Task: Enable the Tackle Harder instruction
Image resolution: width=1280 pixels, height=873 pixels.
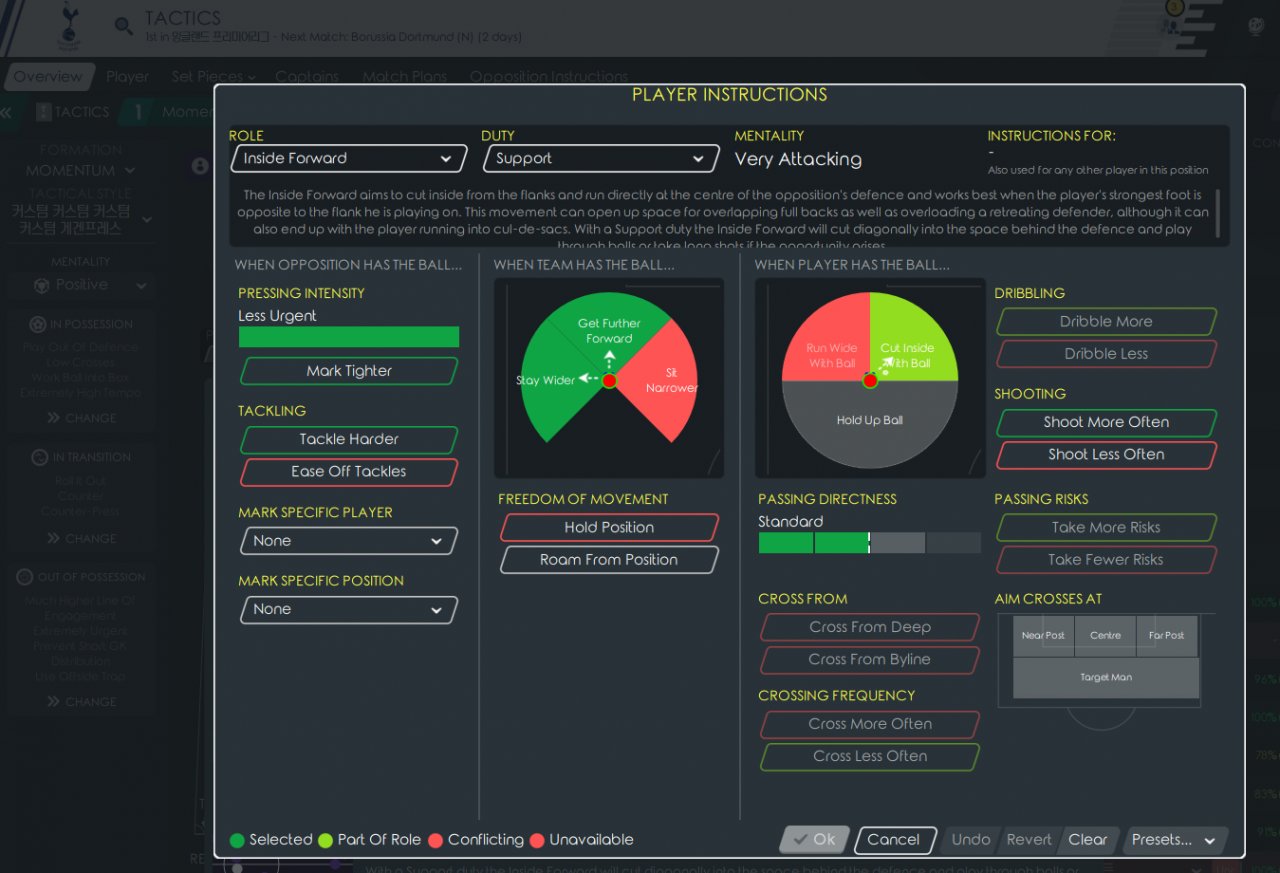Action: pyautogui.click(x=349, y=439)
